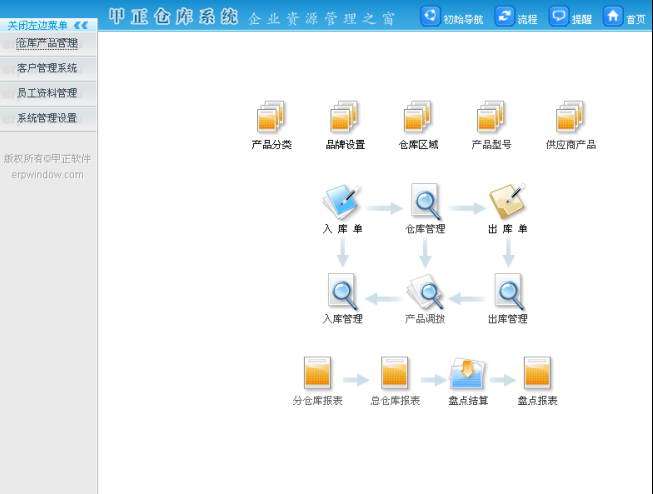
Task: Click the 品牌设置 icon
Action: click(x=345, y=117)
